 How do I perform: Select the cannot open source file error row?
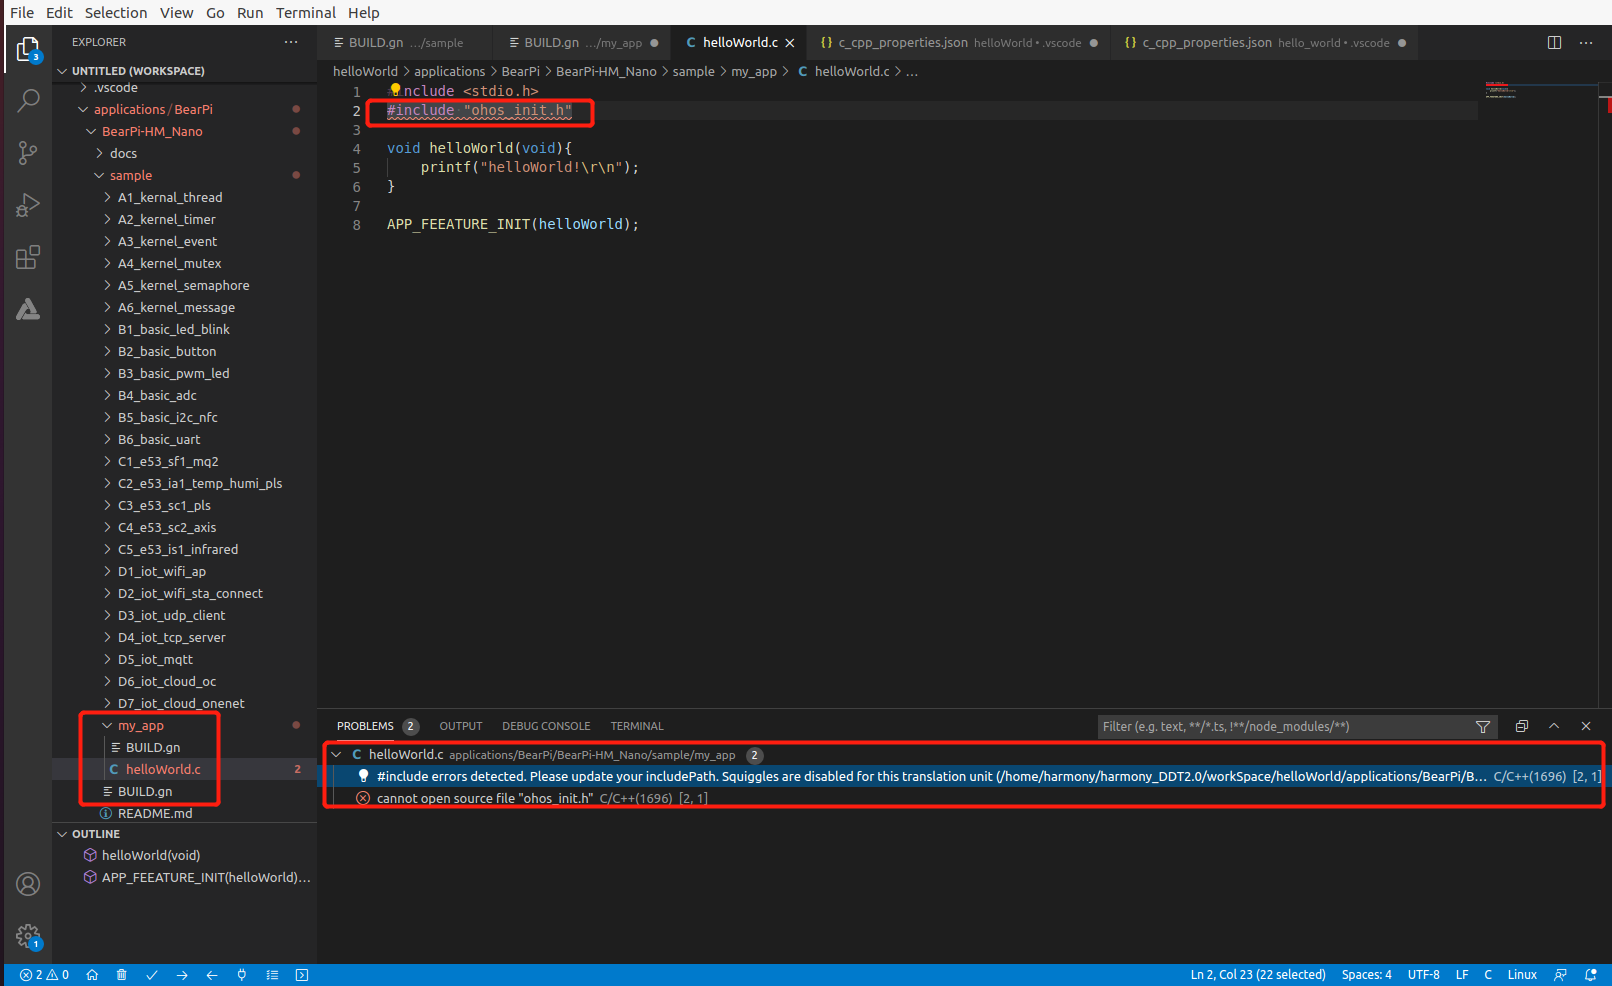tap(964, 798)
